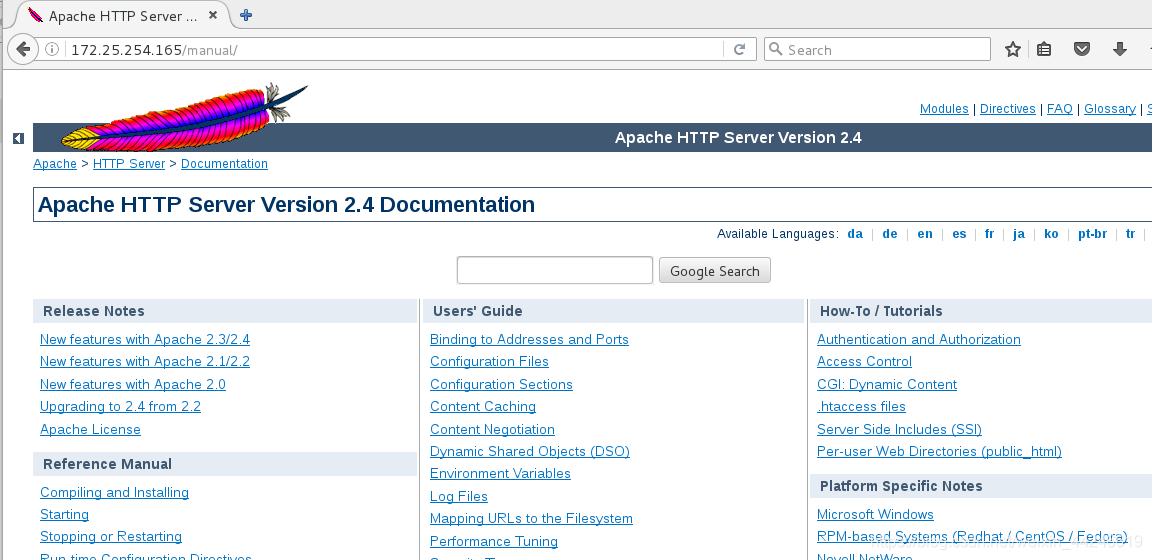
Task: Switch language to ko
Action: pos(1051,234)
